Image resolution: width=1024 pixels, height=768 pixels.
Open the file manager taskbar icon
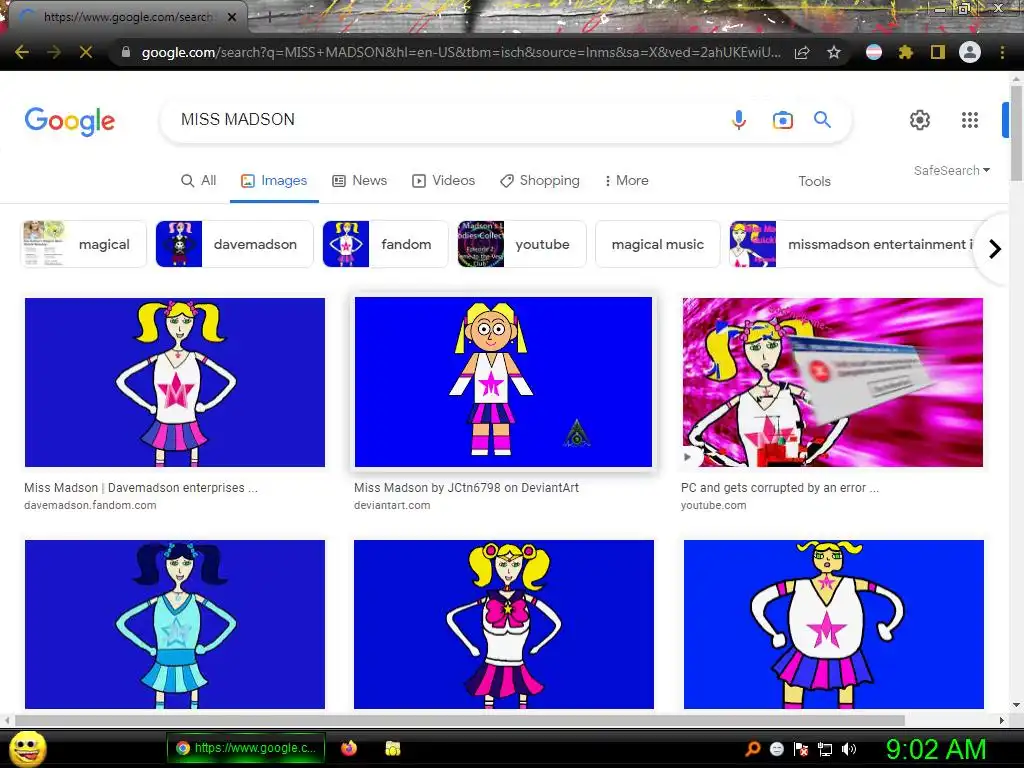(392, 748)
